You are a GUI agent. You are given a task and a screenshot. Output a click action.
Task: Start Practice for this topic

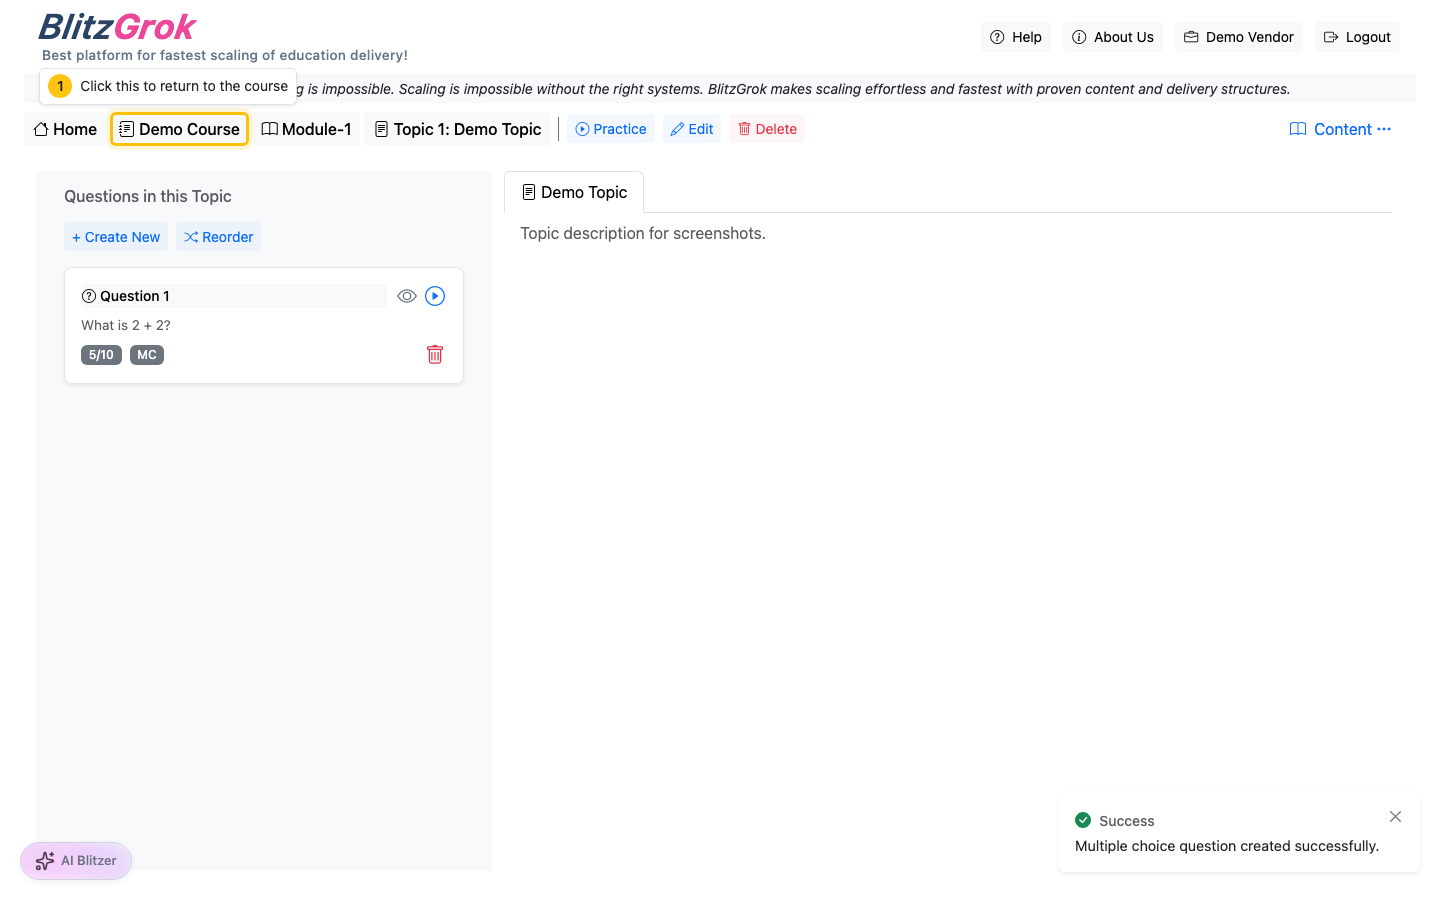(611, 129)
